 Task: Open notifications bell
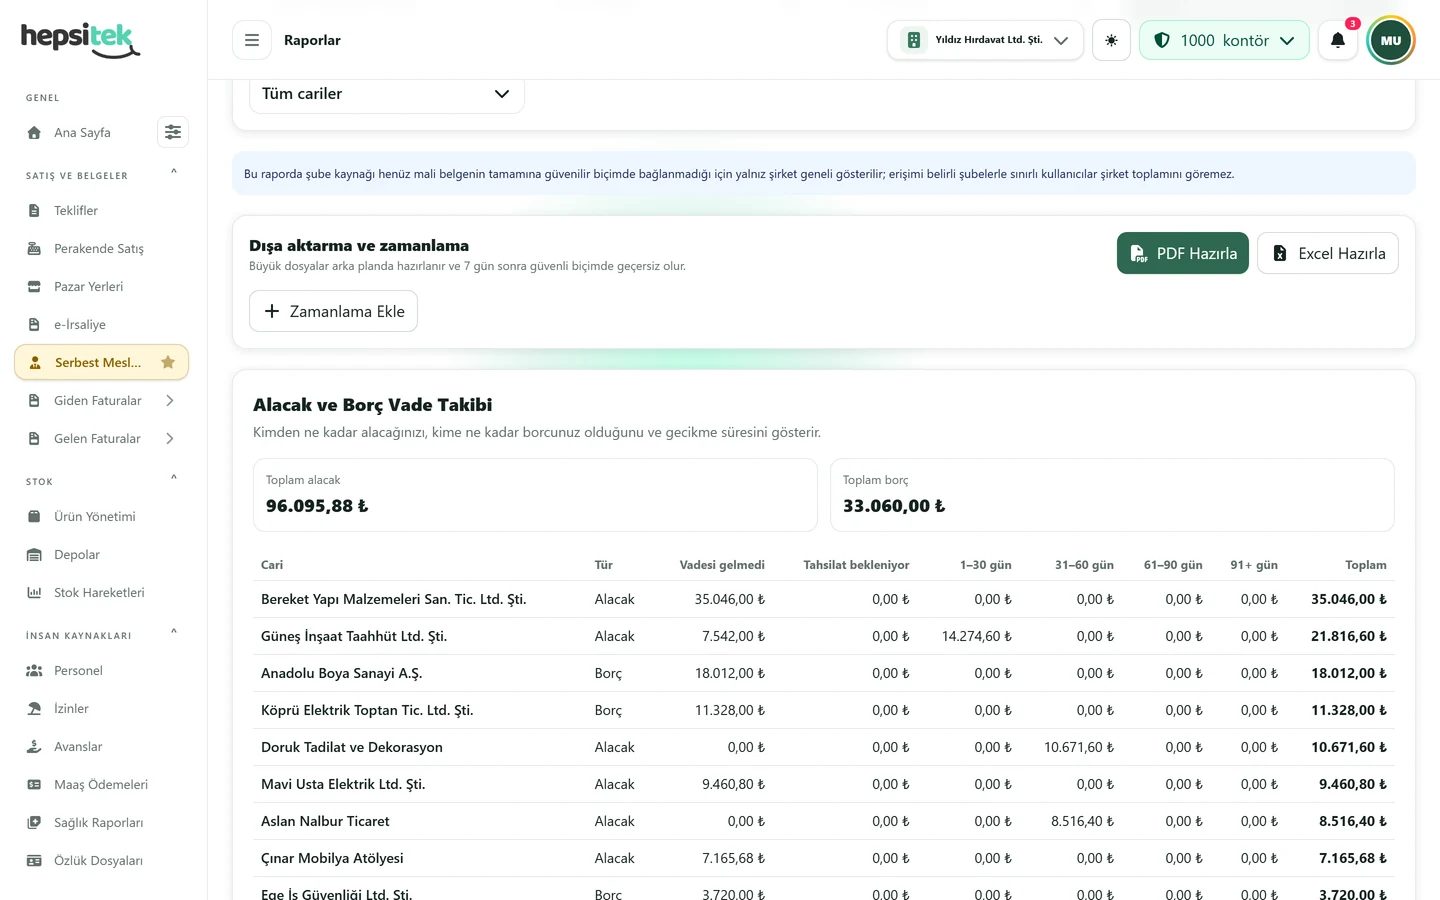(1338, 40)
